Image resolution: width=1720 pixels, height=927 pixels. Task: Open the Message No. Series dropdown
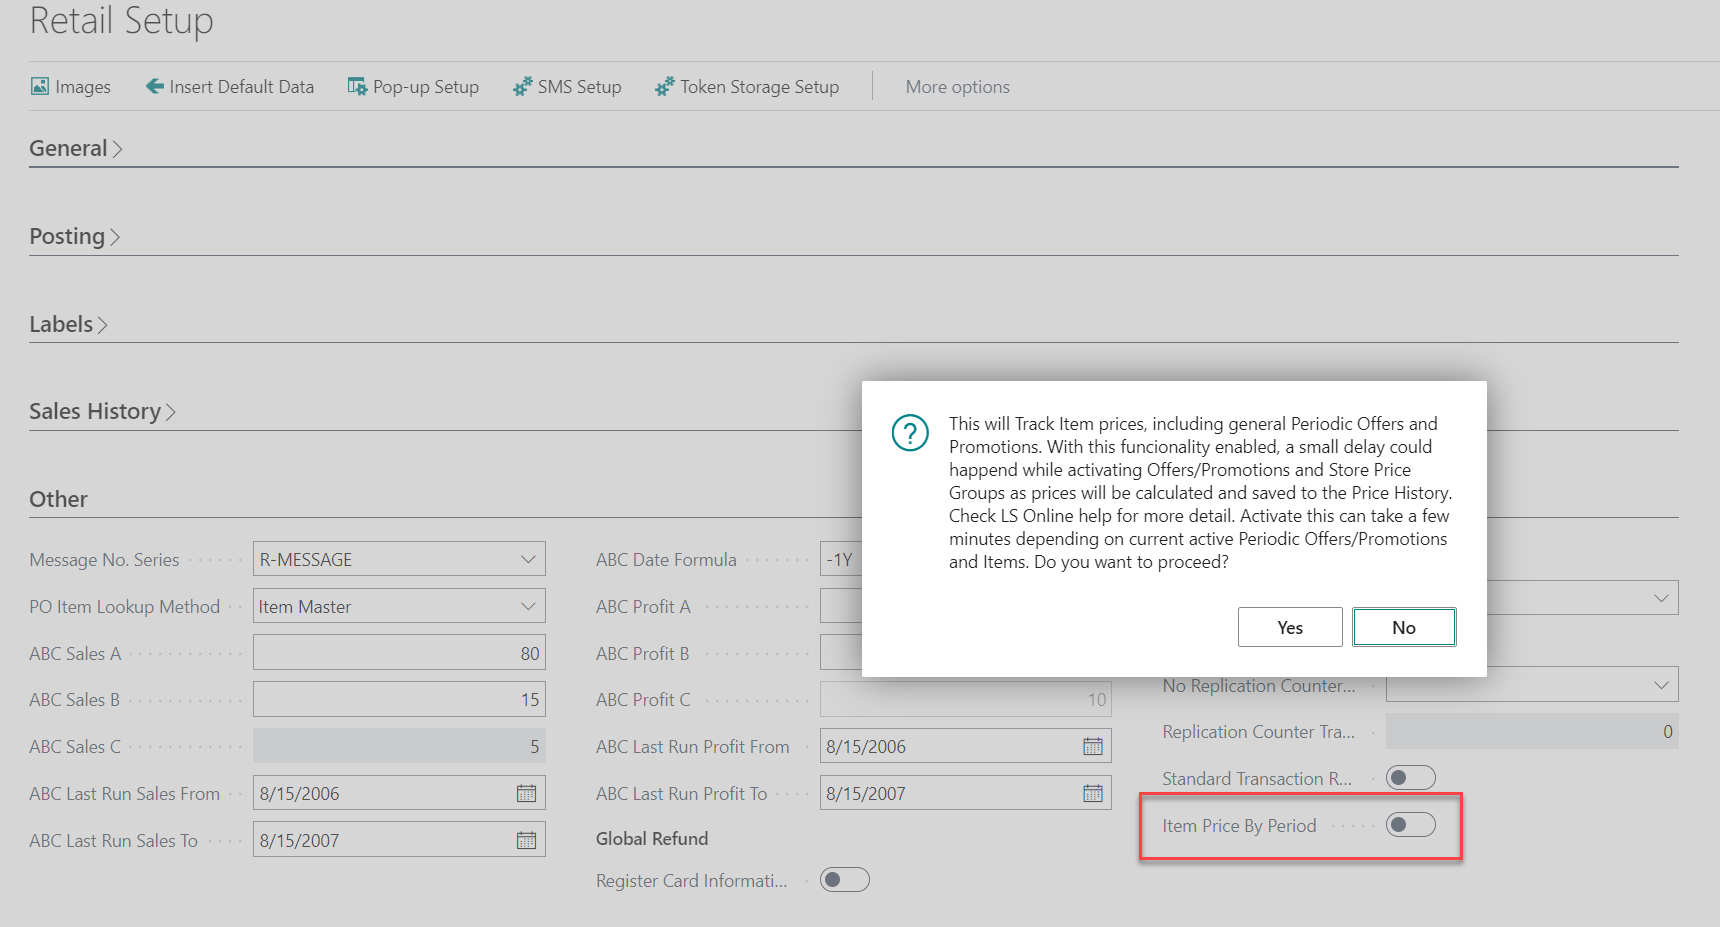pos(528,560)
